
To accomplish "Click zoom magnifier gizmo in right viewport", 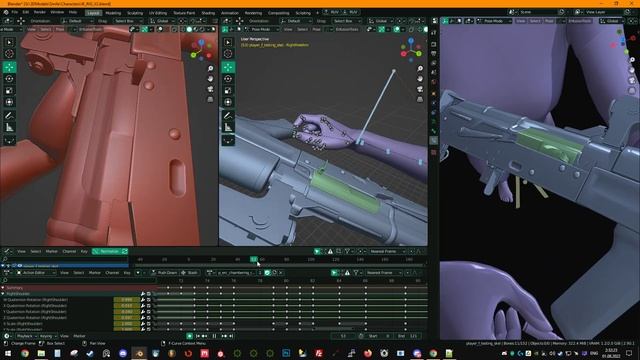I will coord(632,60).
